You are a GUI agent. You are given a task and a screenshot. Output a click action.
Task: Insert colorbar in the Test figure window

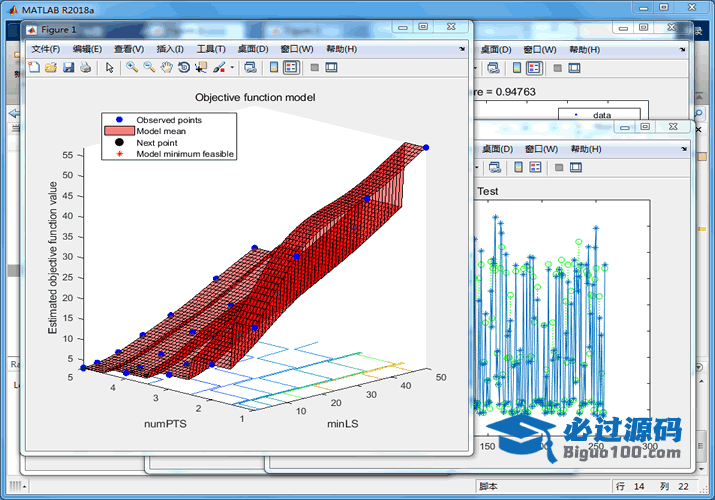point(518,167)
